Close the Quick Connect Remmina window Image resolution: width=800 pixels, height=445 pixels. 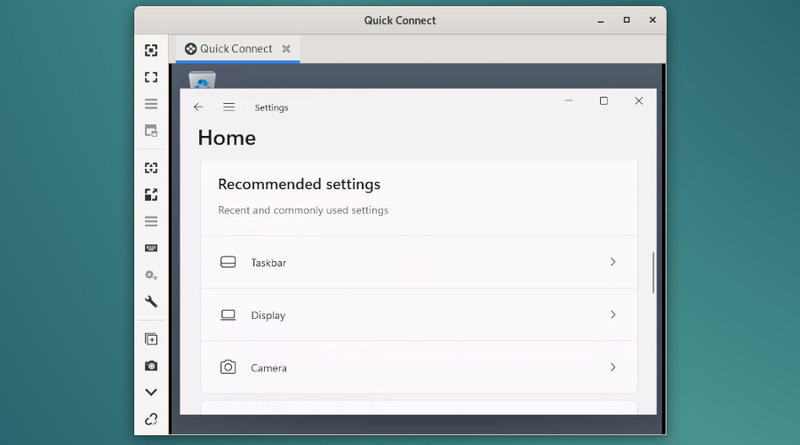coord(653,20)
